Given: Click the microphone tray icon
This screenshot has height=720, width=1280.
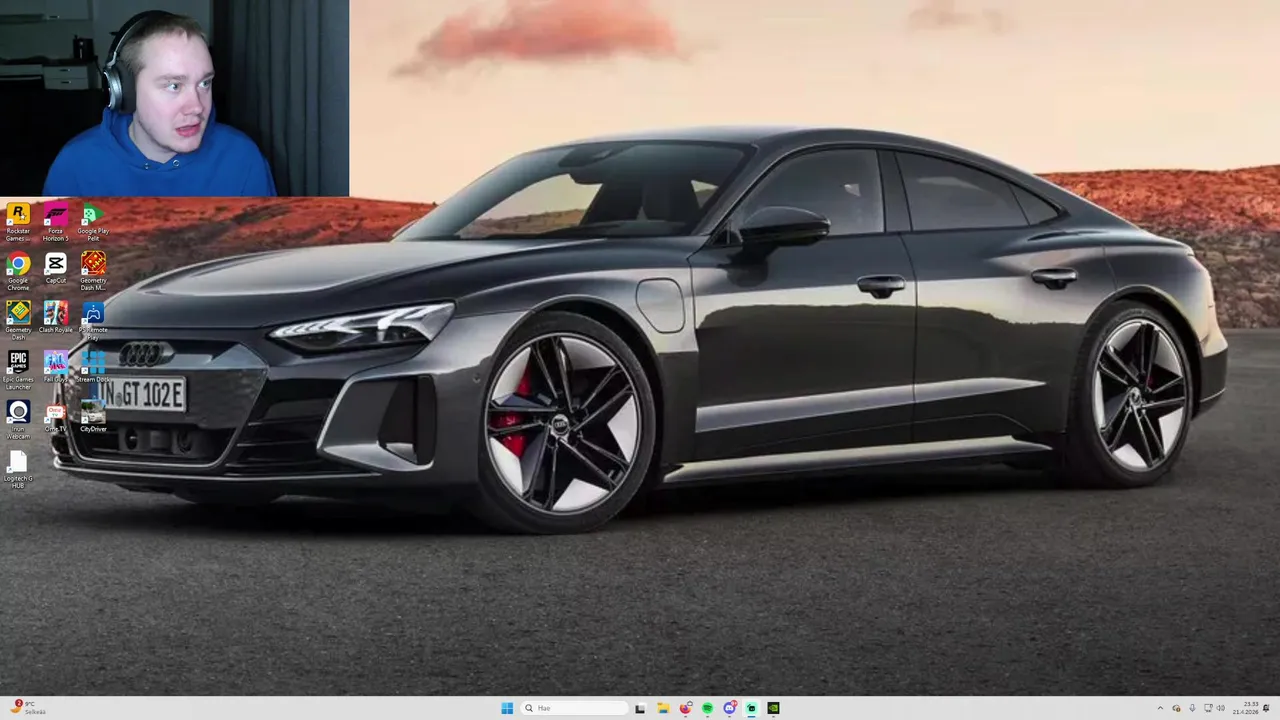Looking at the screenshot, I should pyautogui.click(x=1192, y=708).
